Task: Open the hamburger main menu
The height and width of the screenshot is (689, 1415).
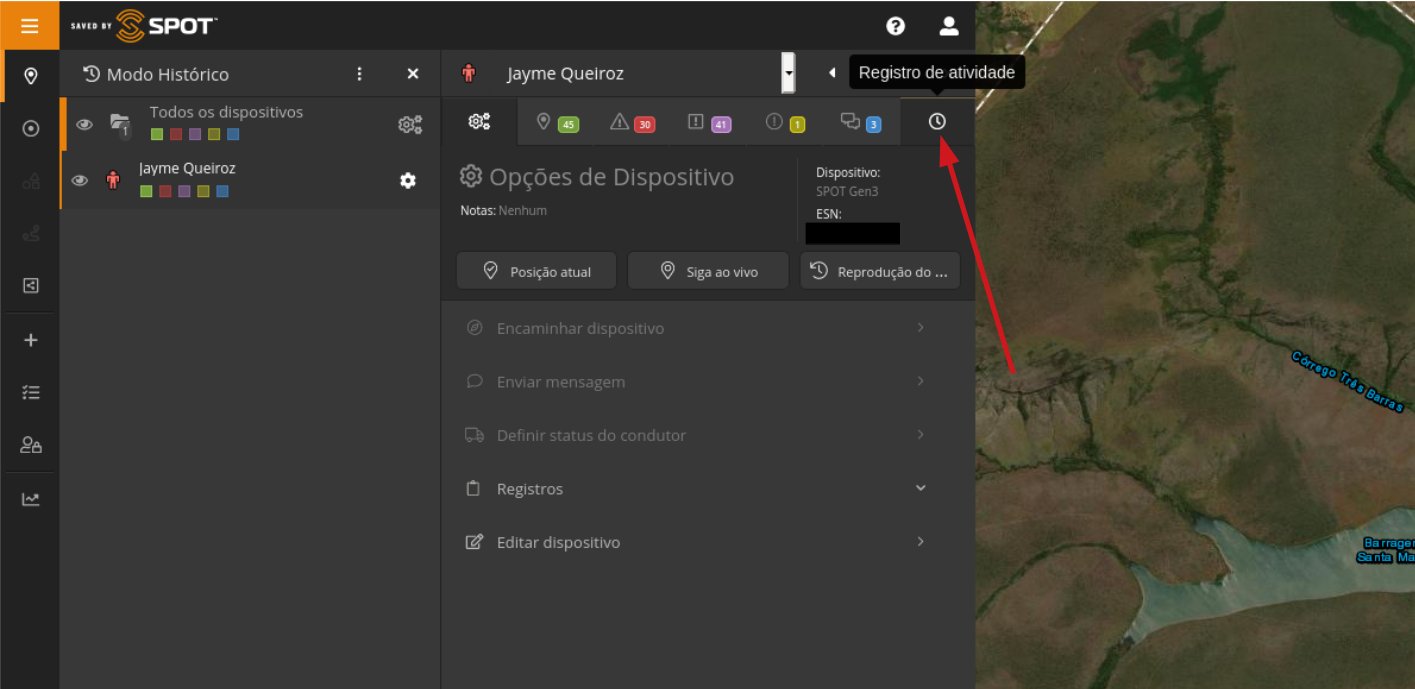Action: [x=29, y=25]
